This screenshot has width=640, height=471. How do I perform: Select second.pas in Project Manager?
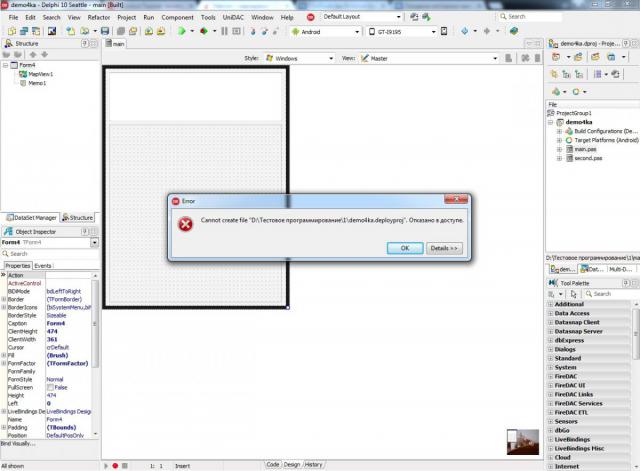[588, 158]
